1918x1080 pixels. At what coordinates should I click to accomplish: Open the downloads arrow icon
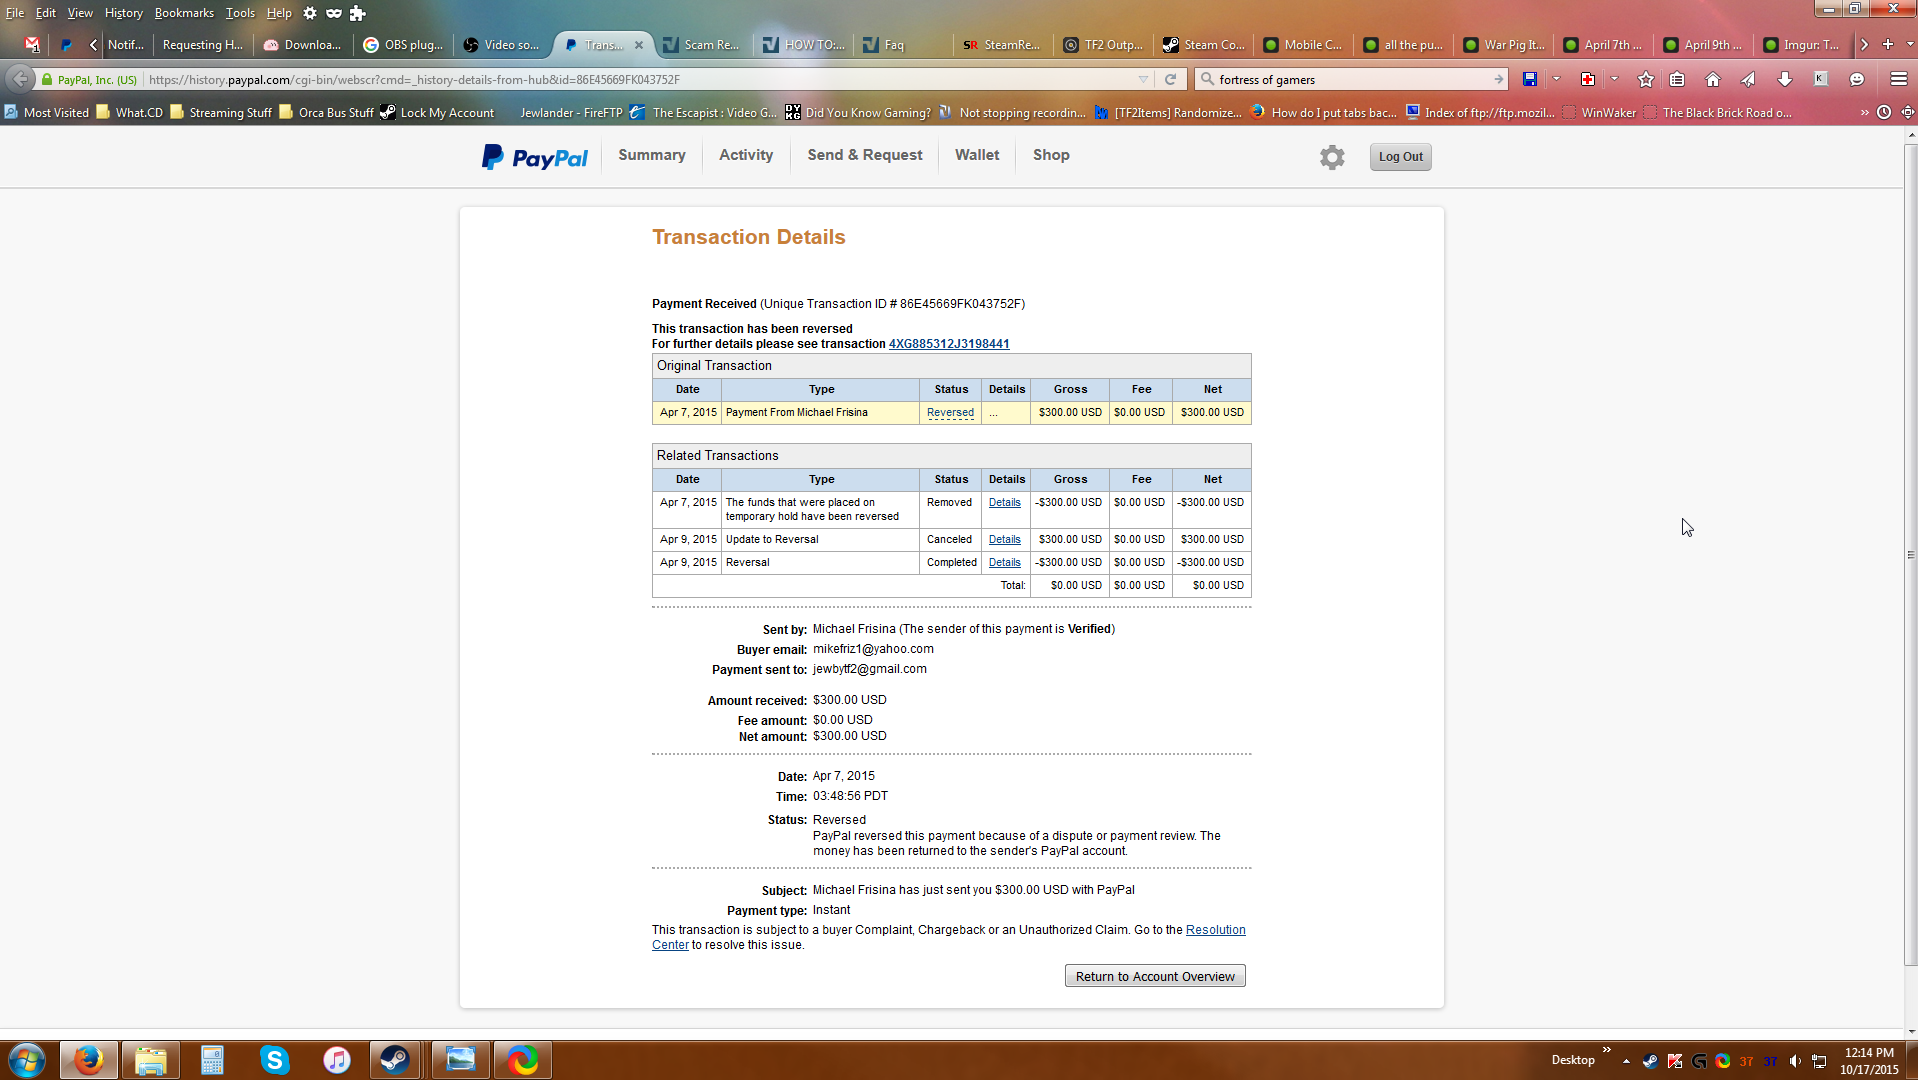pos(1784,80)
